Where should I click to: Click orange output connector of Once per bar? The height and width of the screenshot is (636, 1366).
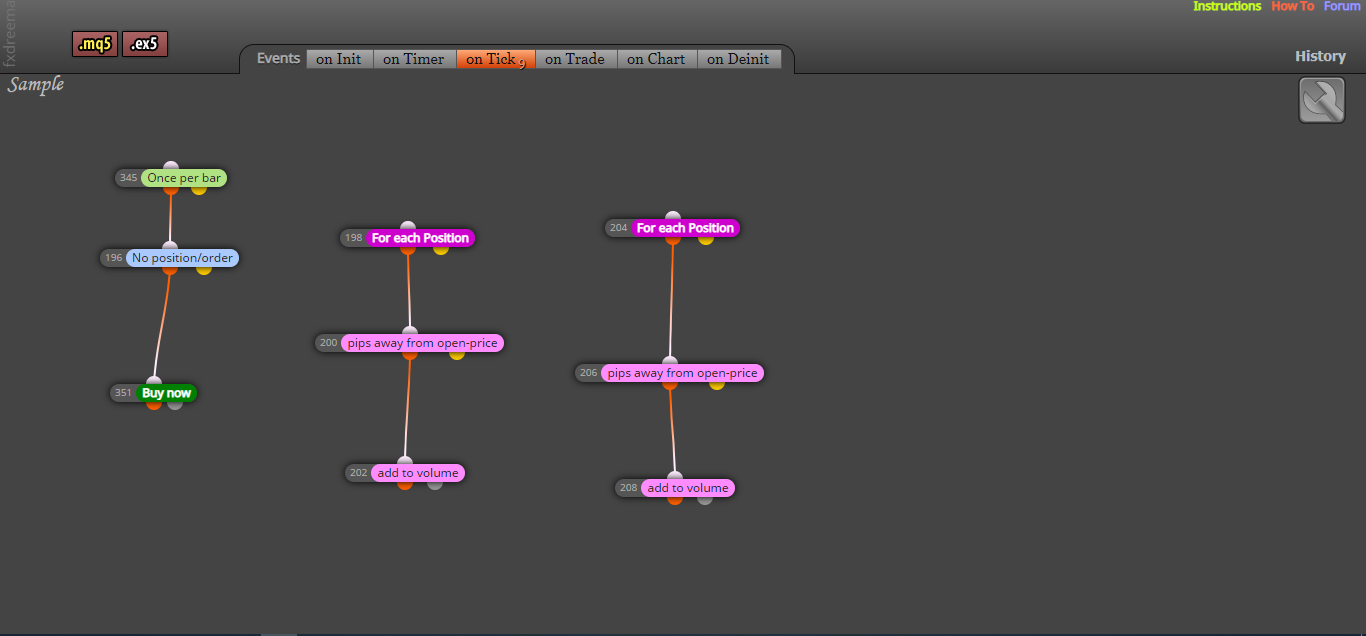click(x=171, y=188)
